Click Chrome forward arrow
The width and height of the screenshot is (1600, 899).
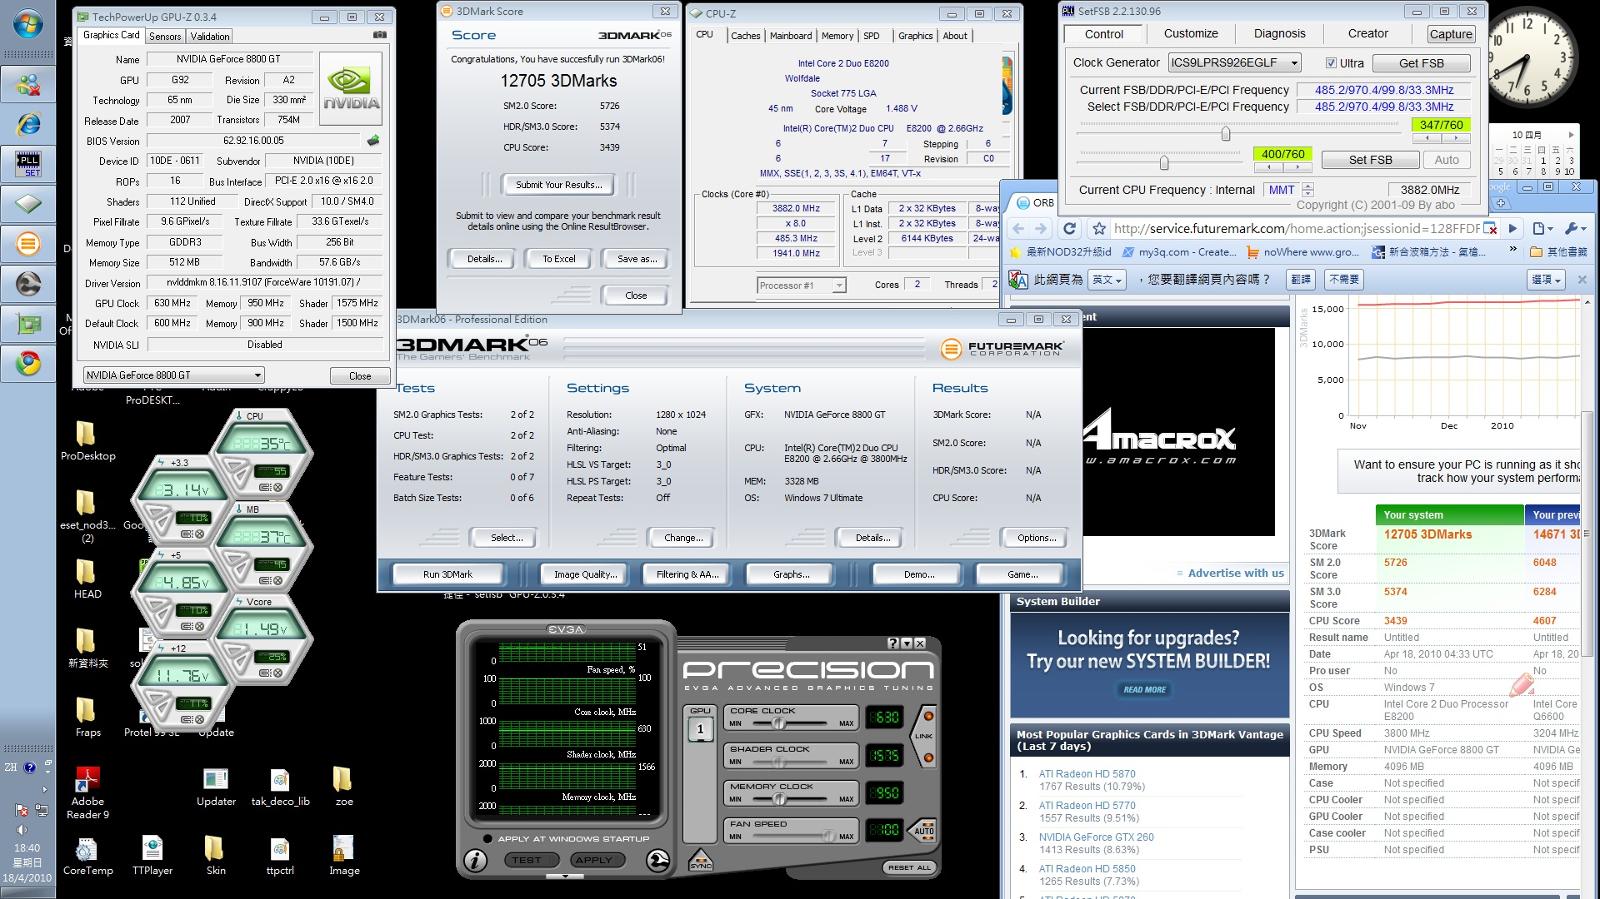[1043, 228]
